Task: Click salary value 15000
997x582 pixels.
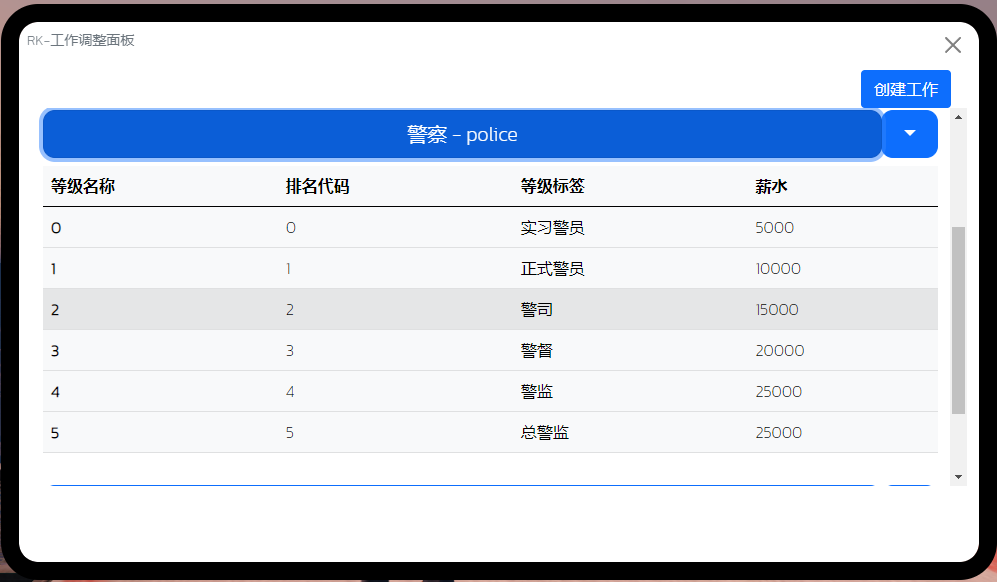Action: tap(777, 310)
